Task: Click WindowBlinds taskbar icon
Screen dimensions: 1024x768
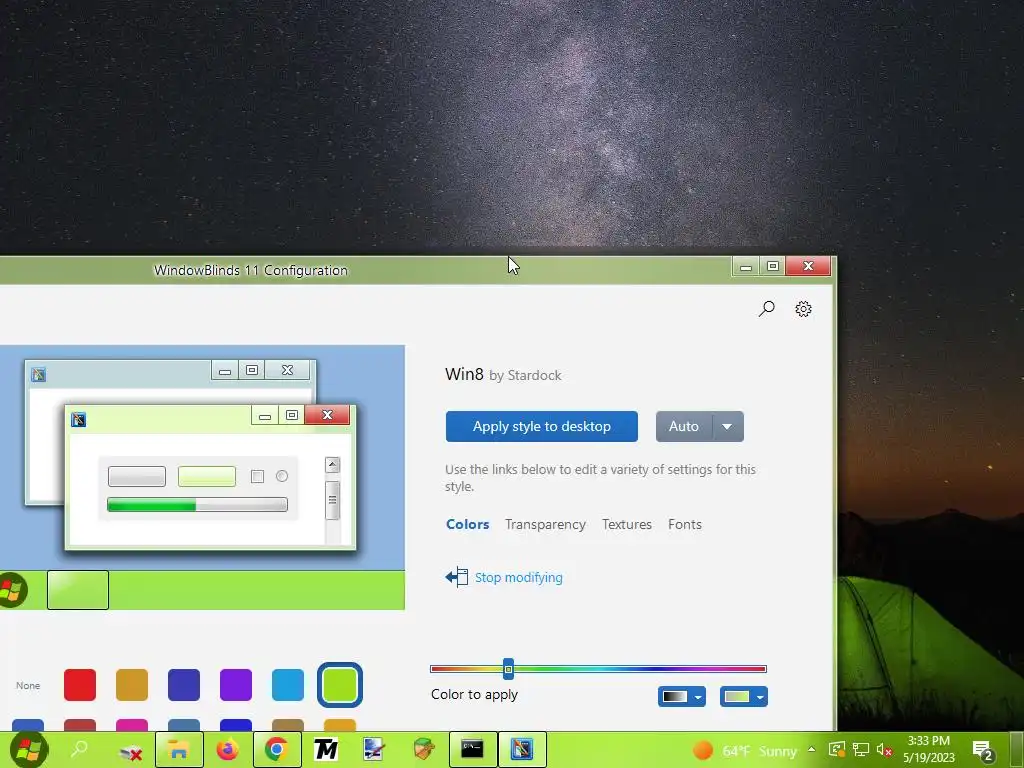Action: pos(522,749)
